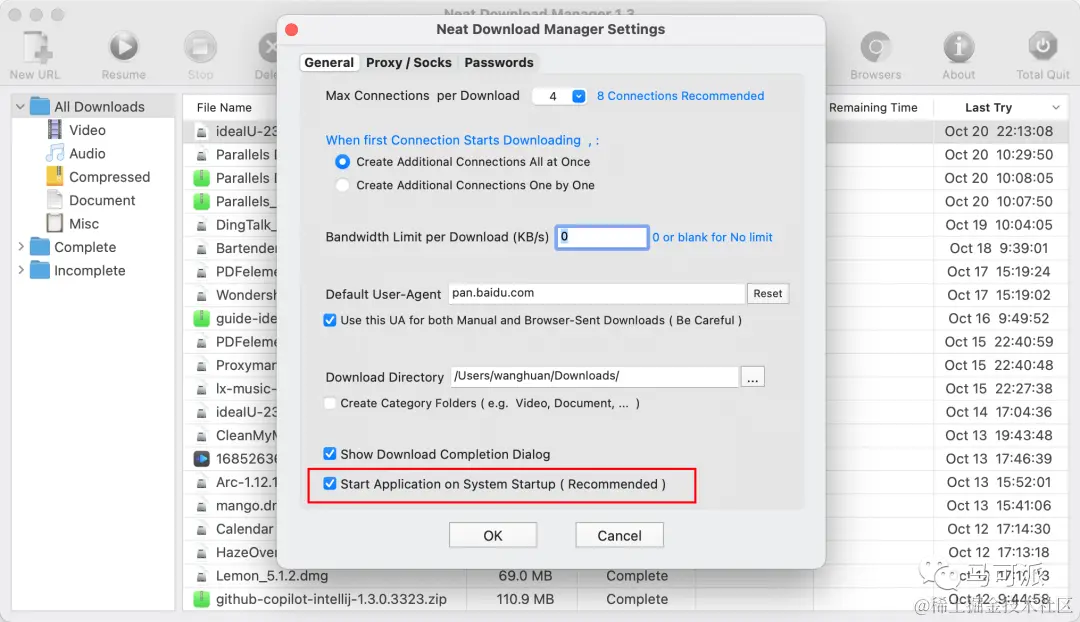Open Max Connections per Download dropdown
Screen dimensions: 1080x622
[579, 96]
